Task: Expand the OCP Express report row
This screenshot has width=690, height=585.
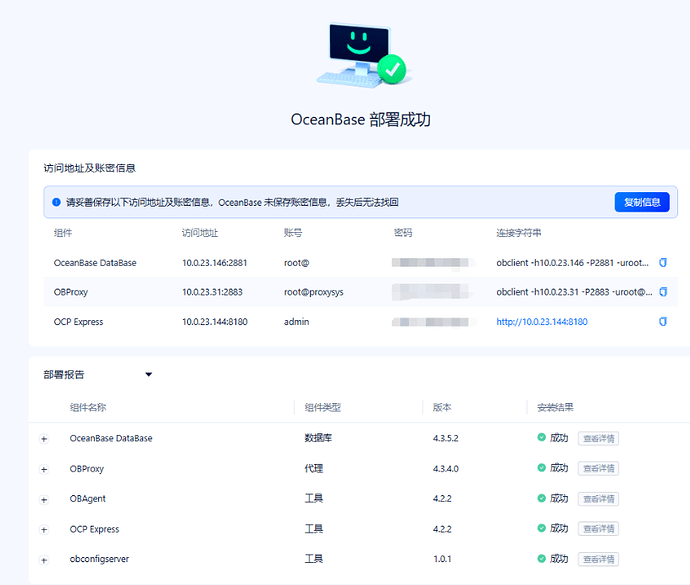Action: [44, 530]
